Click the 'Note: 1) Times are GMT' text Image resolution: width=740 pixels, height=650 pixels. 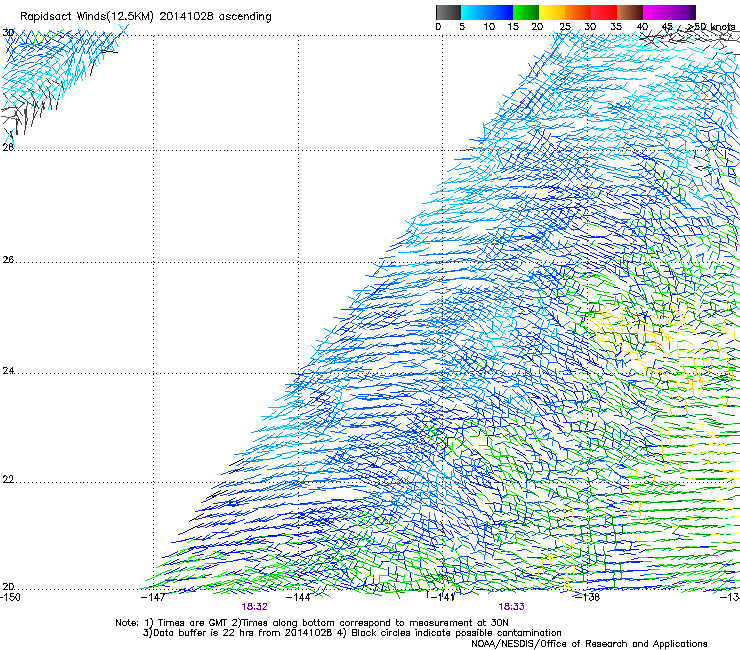pyautogui.click(x=173, y=623)
